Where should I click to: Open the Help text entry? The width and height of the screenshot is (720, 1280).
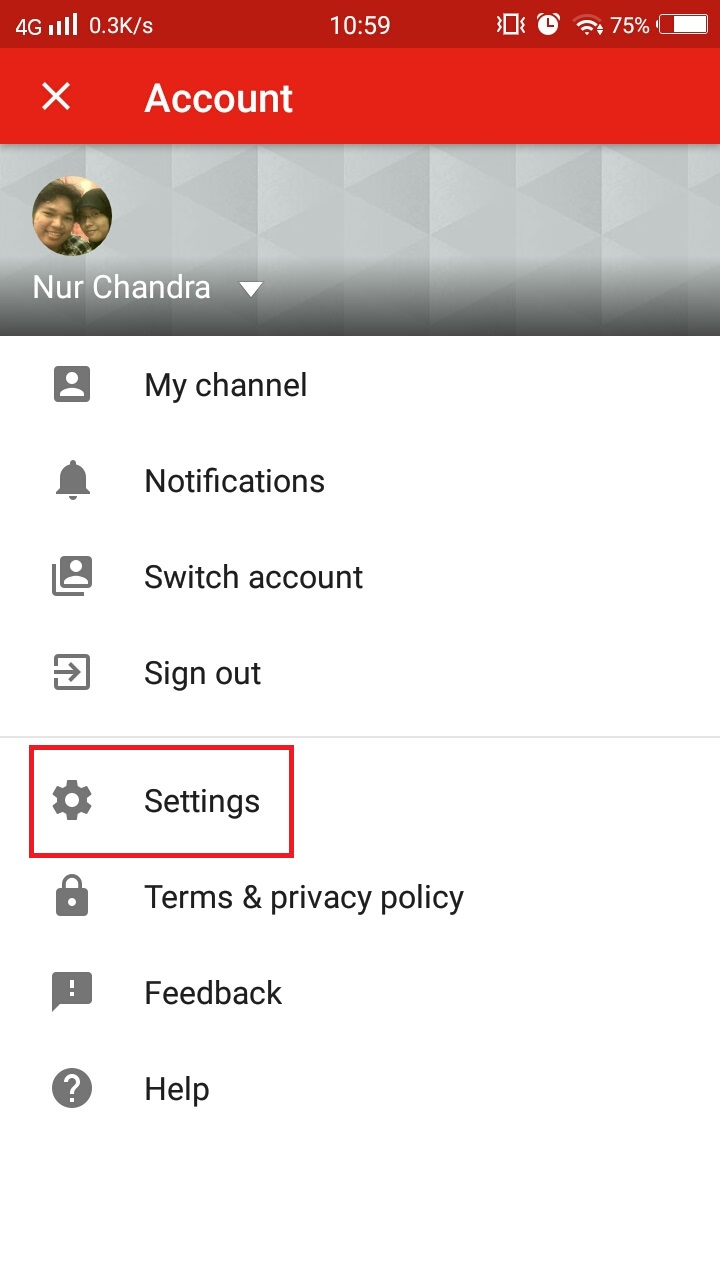pos(177,1089)
